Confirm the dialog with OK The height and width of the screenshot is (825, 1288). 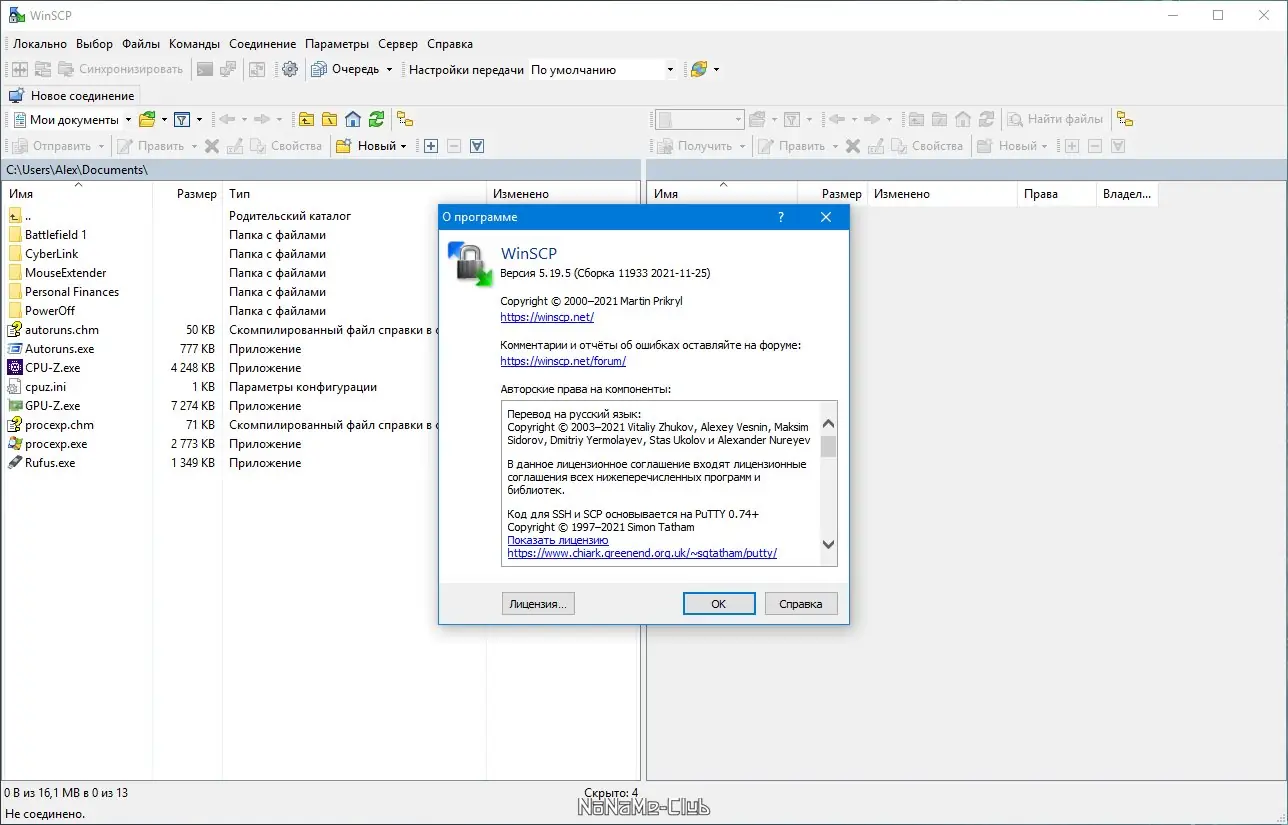point(718,603)
